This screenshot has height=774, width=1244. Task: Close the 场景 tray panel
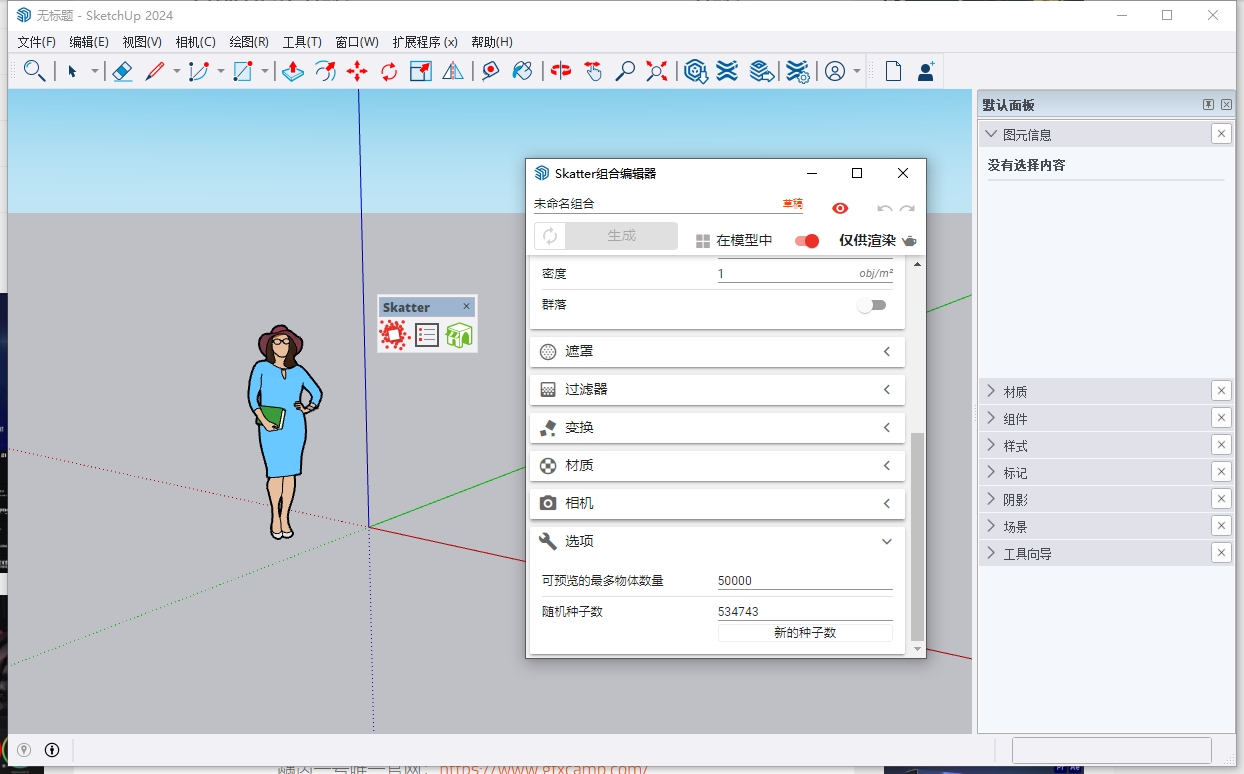tap(1221, 526)
